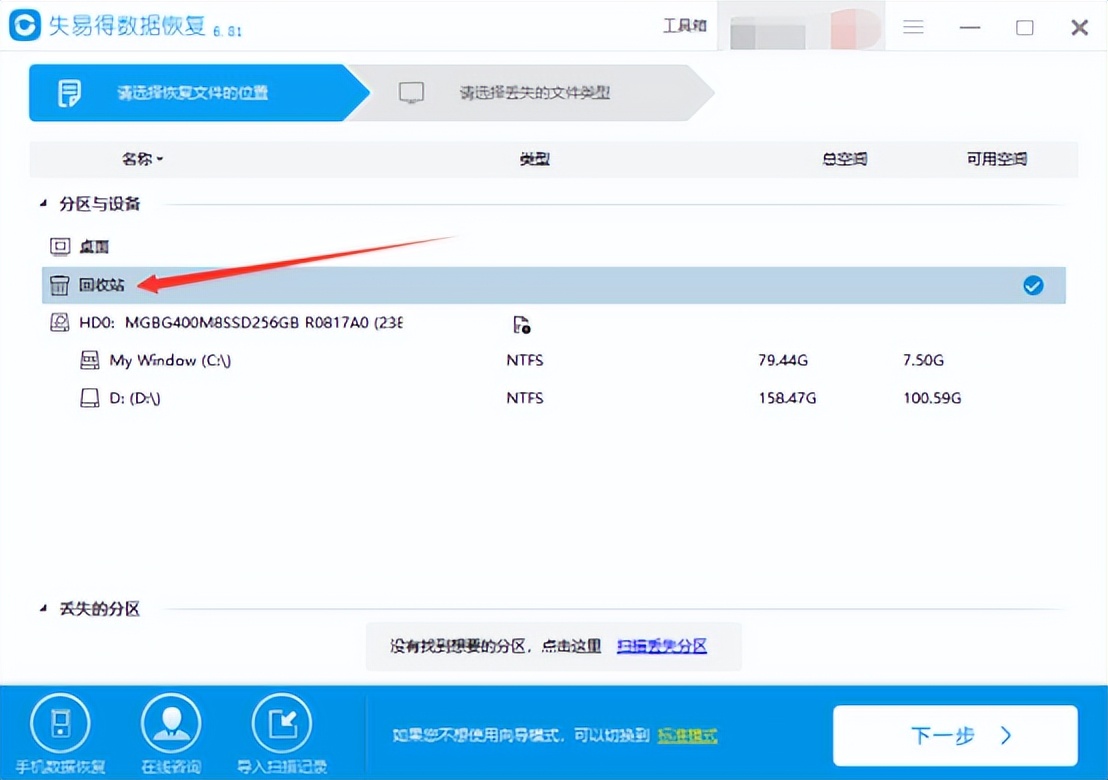Click the 桌面 desktop icon in list
The width and height of the screenshot is (1108, 780).
60,246
